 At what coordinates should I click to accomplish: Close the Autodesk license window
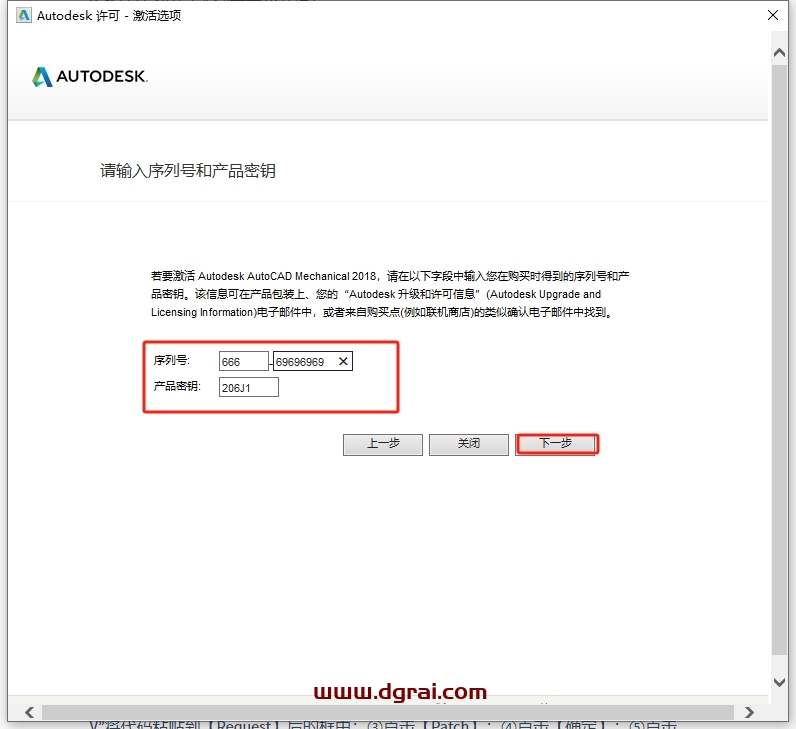tap(773, 15)
